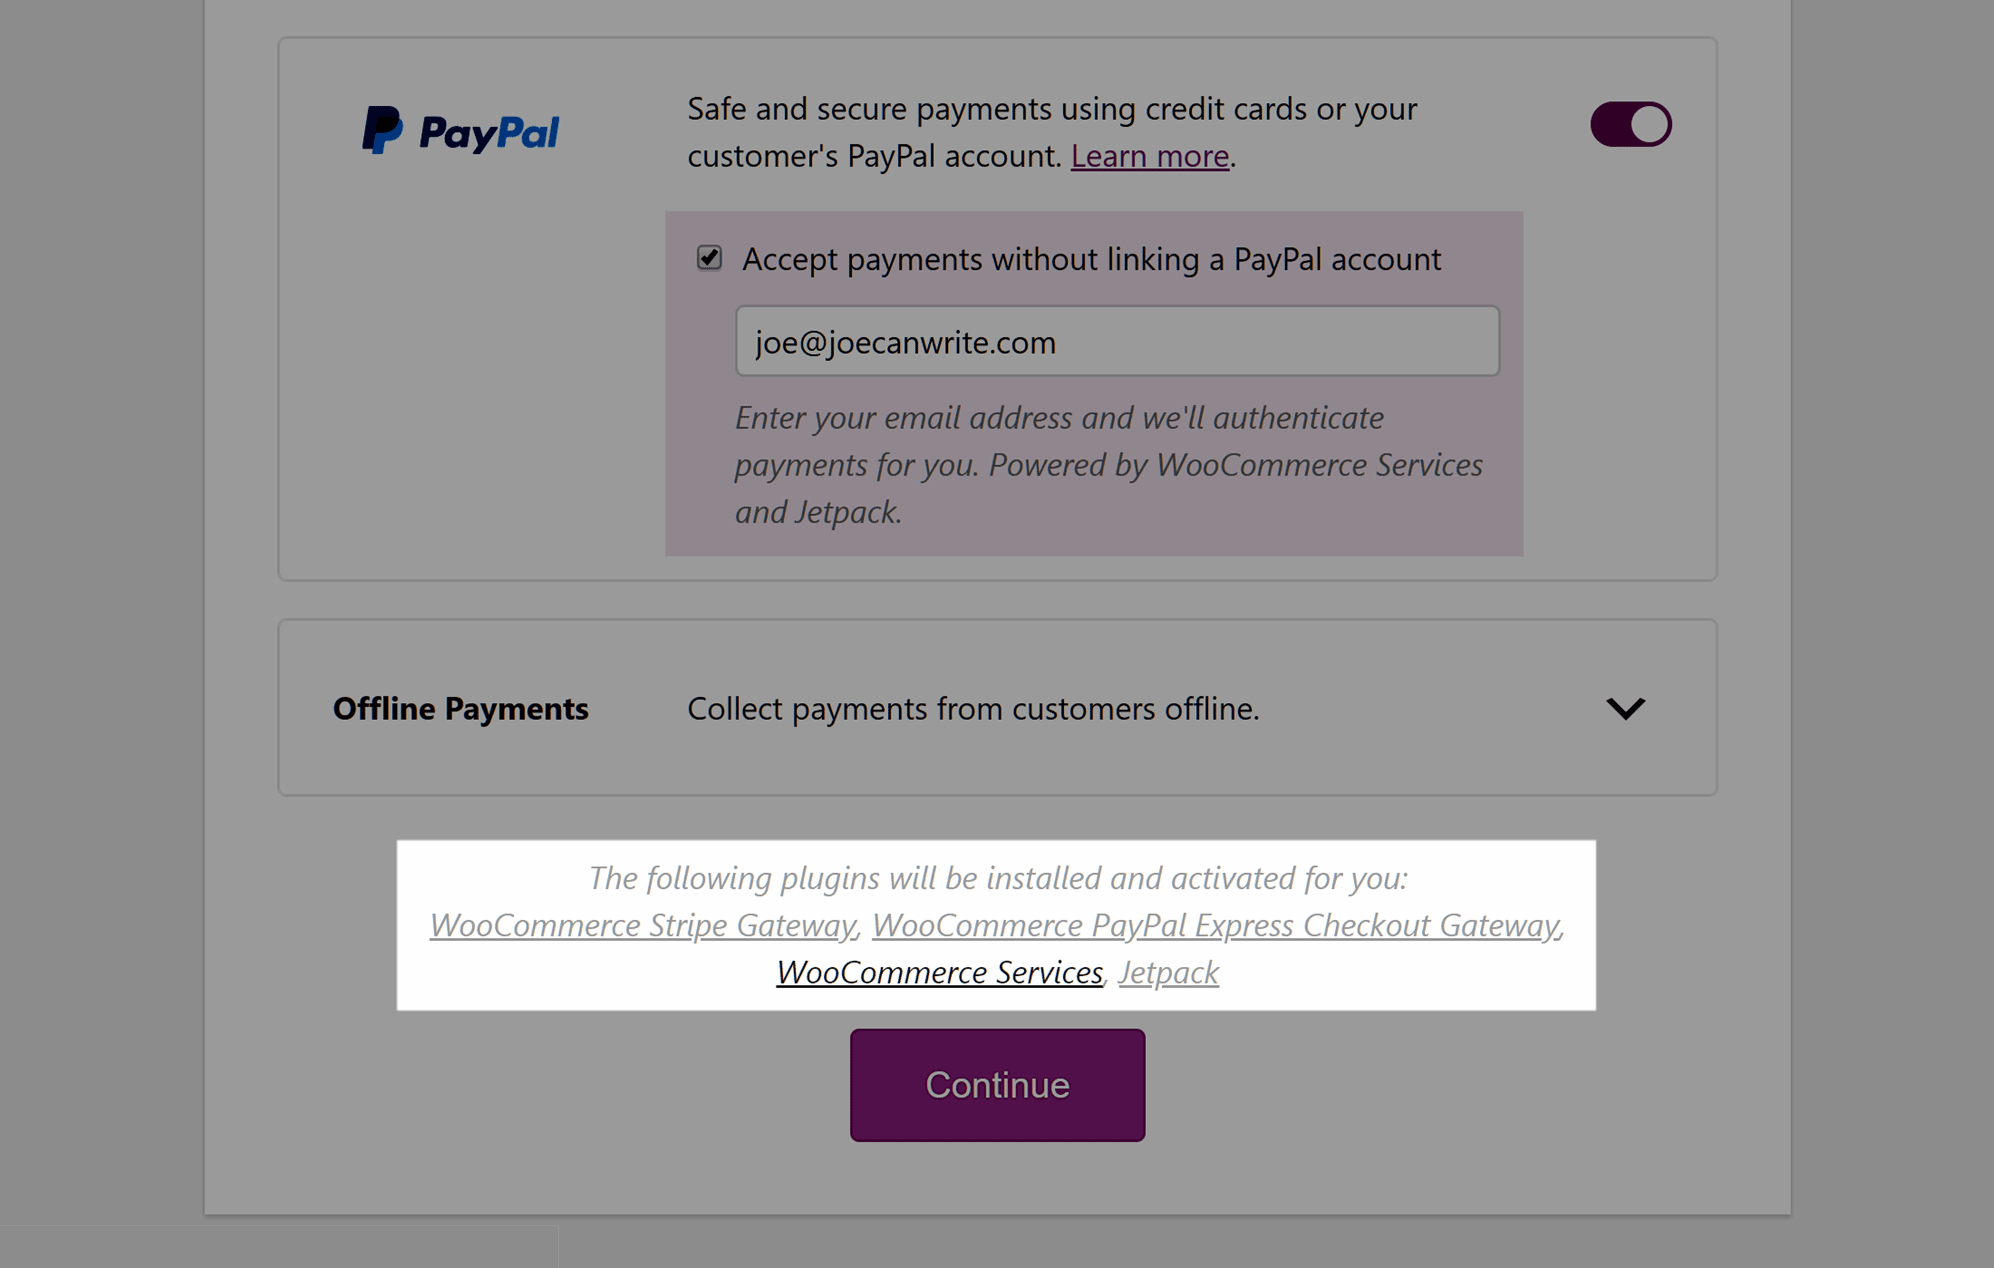Open the WooCommerce Services plugin link

(x=939, y=972)
